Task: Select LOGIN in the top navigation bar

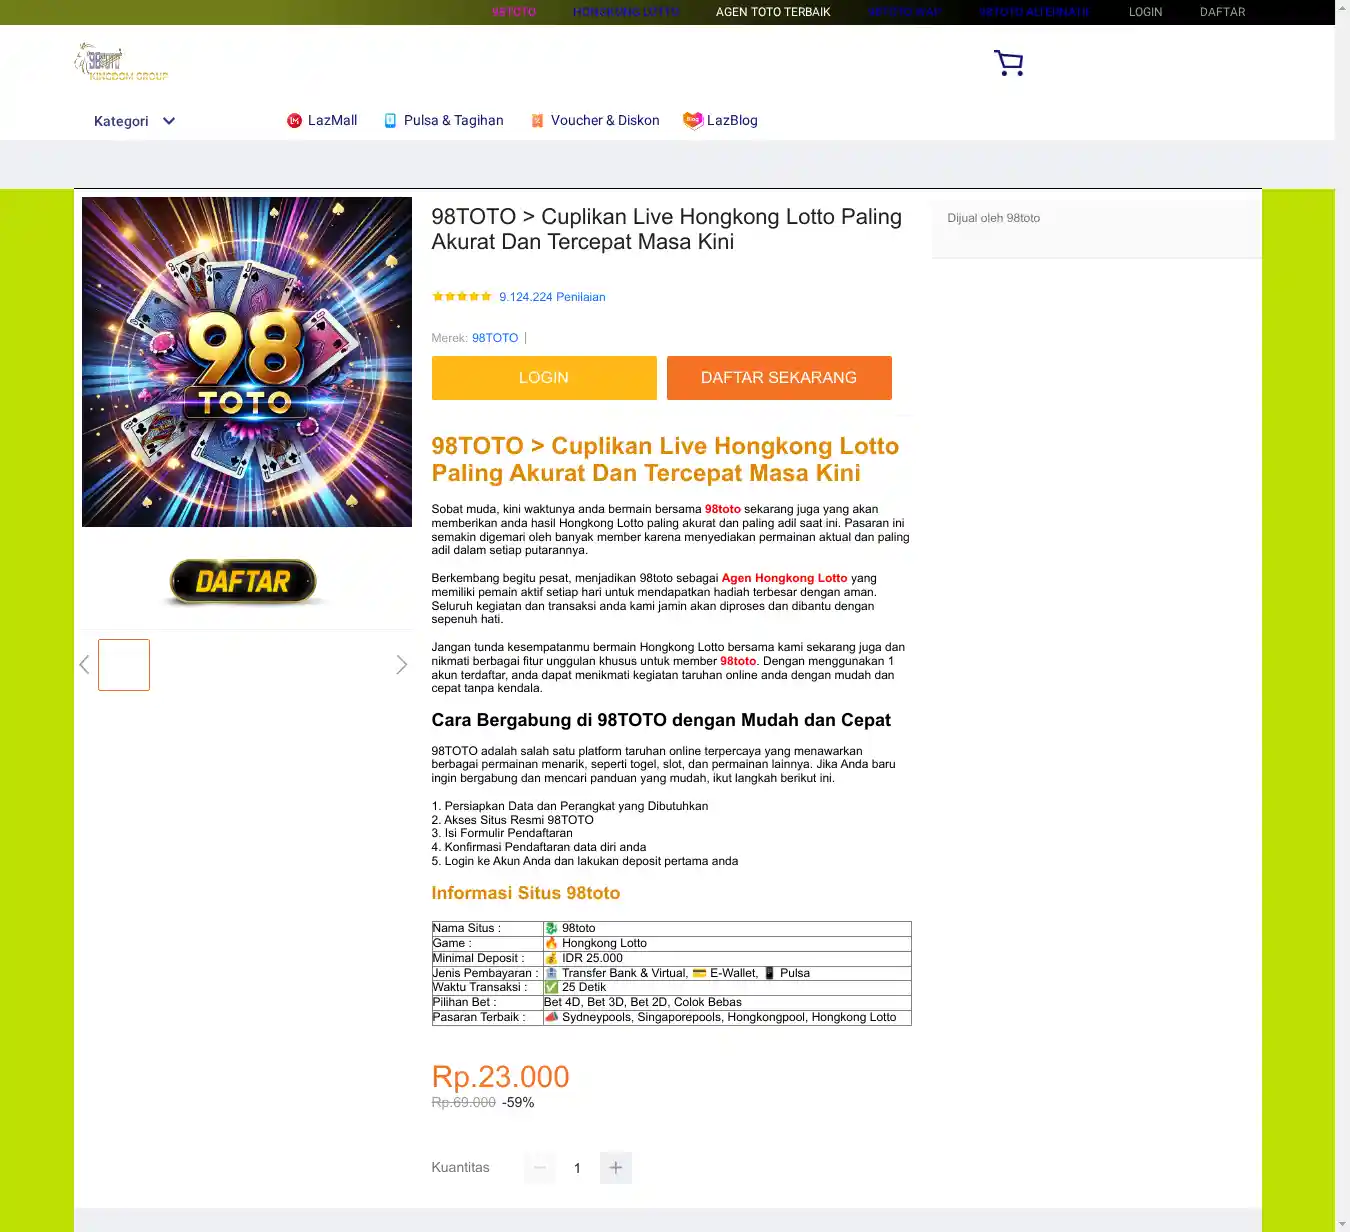Action: pyautogui.click(x=1145, y=12)
